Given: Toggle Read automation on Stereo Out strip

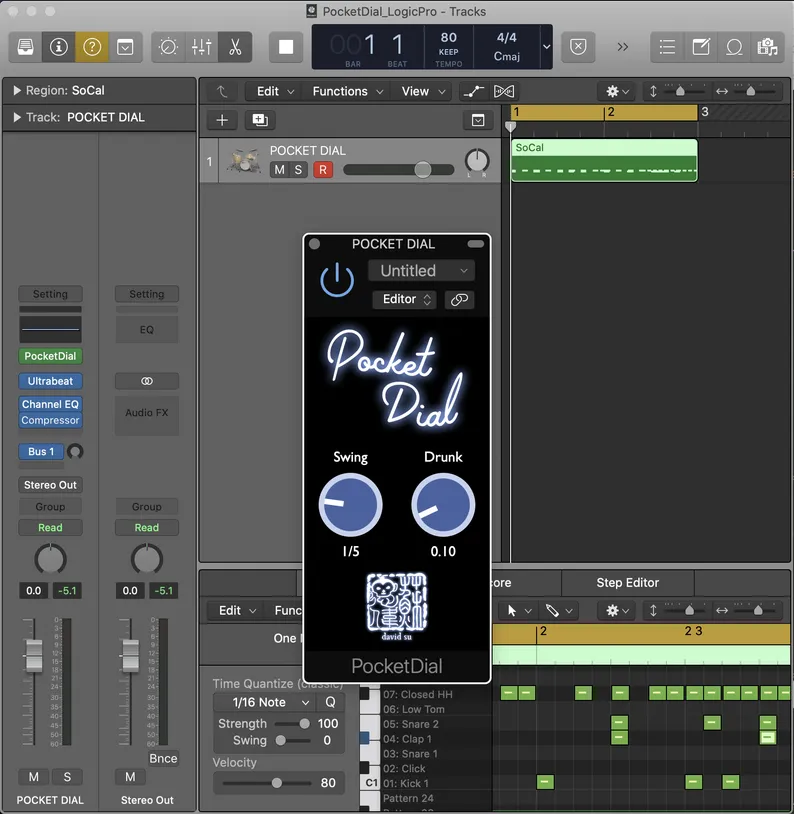Looking at the screenshot, I should 147,527.
